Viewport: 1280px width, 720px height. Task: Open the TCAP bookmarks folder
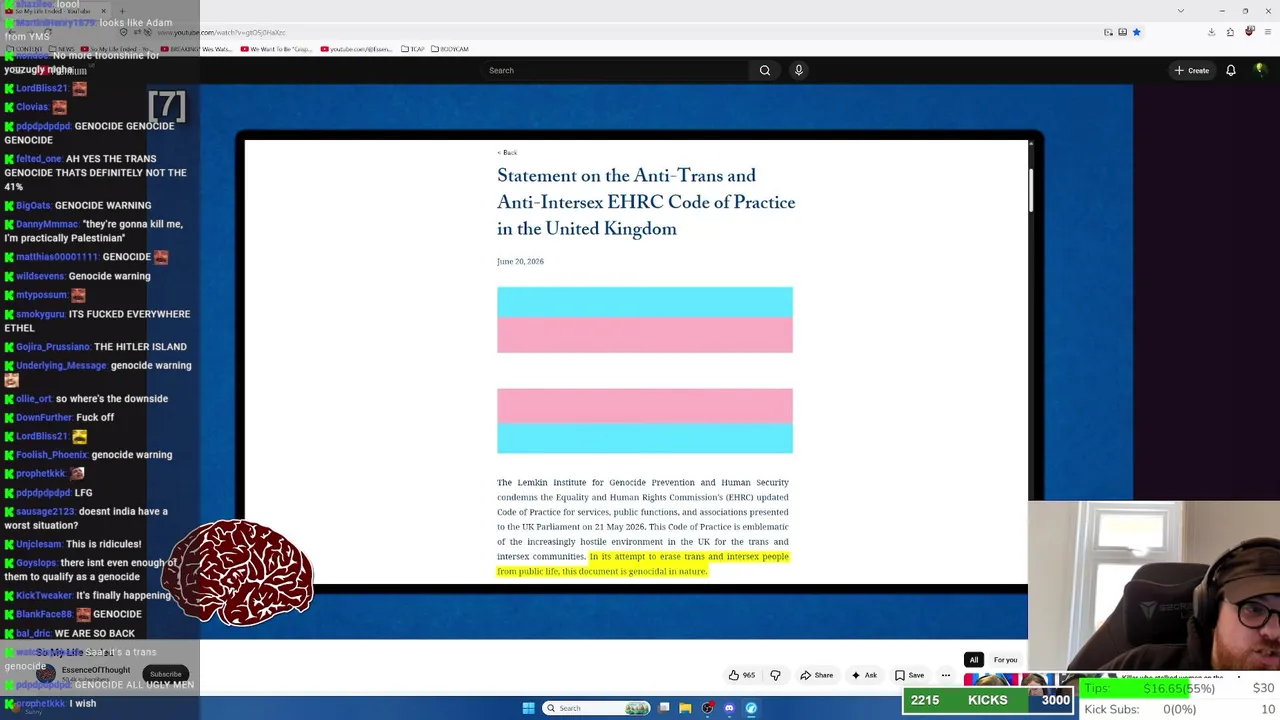tap(413, 49)
